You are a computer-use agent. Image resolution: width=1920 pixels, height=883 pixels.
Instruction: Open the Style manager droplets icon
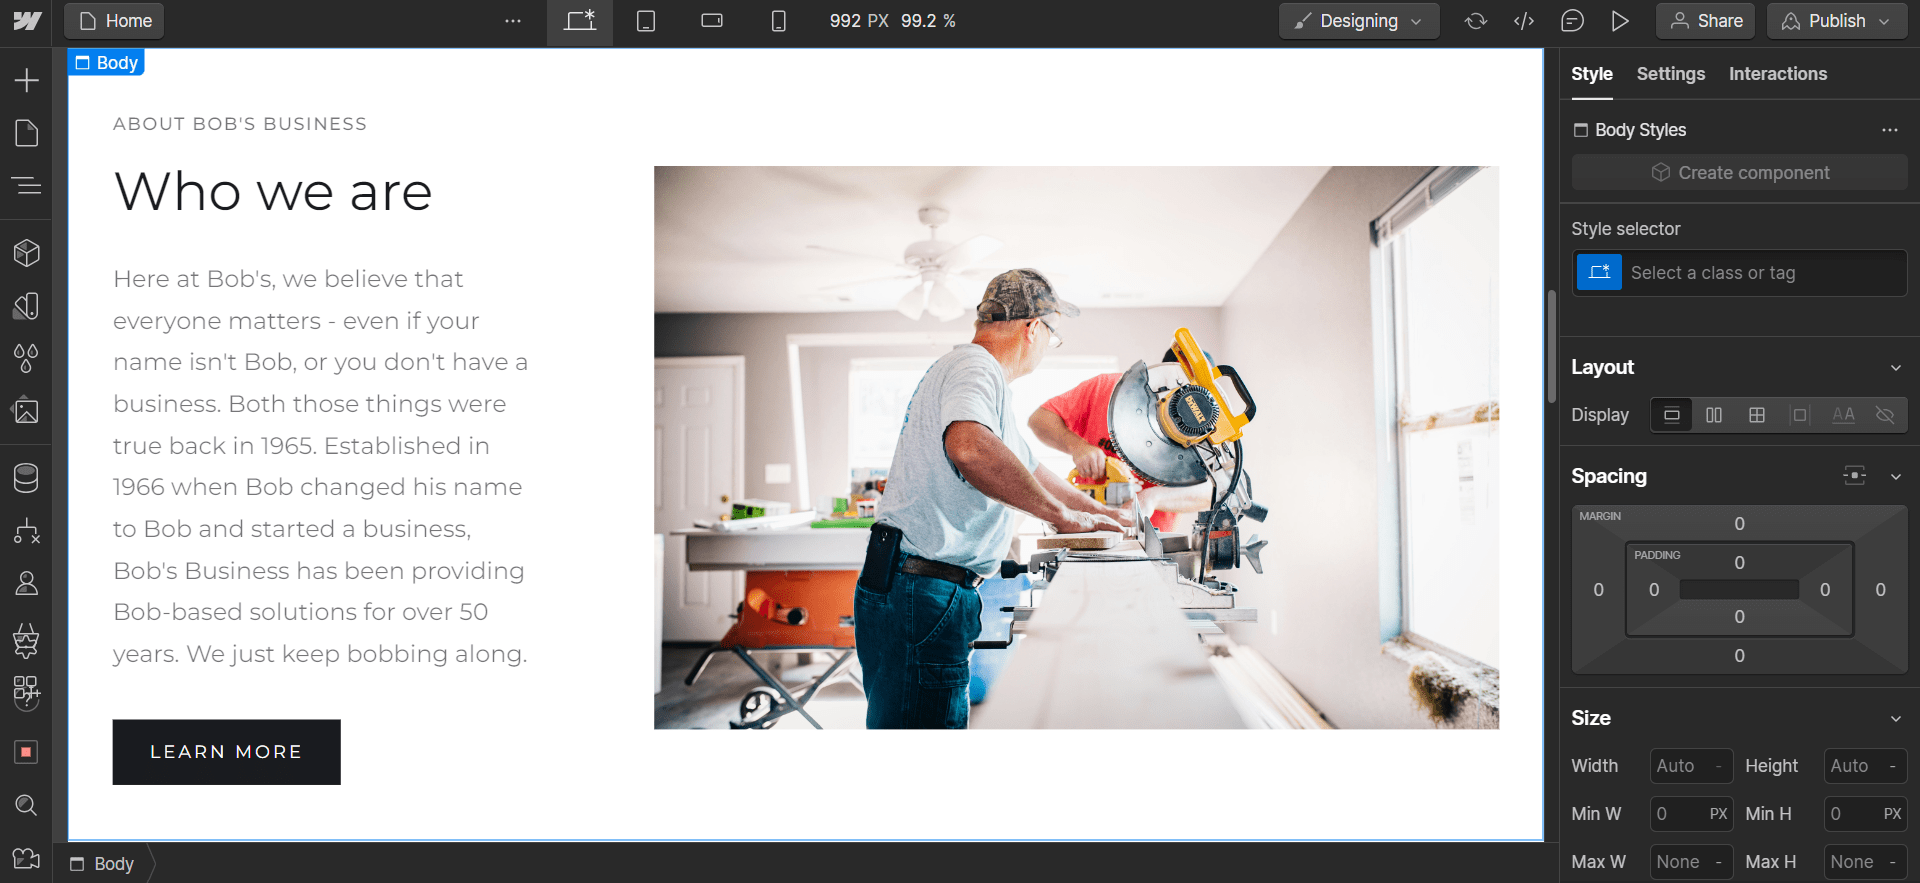tap(27, 358)
